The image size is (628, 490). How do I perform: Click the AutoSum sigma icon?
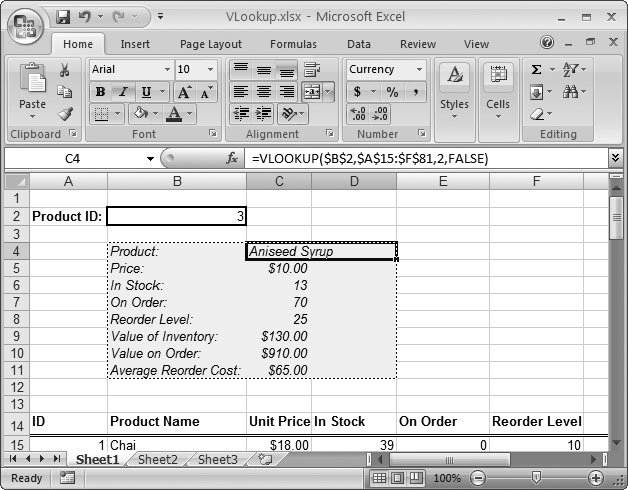(536, 70)
